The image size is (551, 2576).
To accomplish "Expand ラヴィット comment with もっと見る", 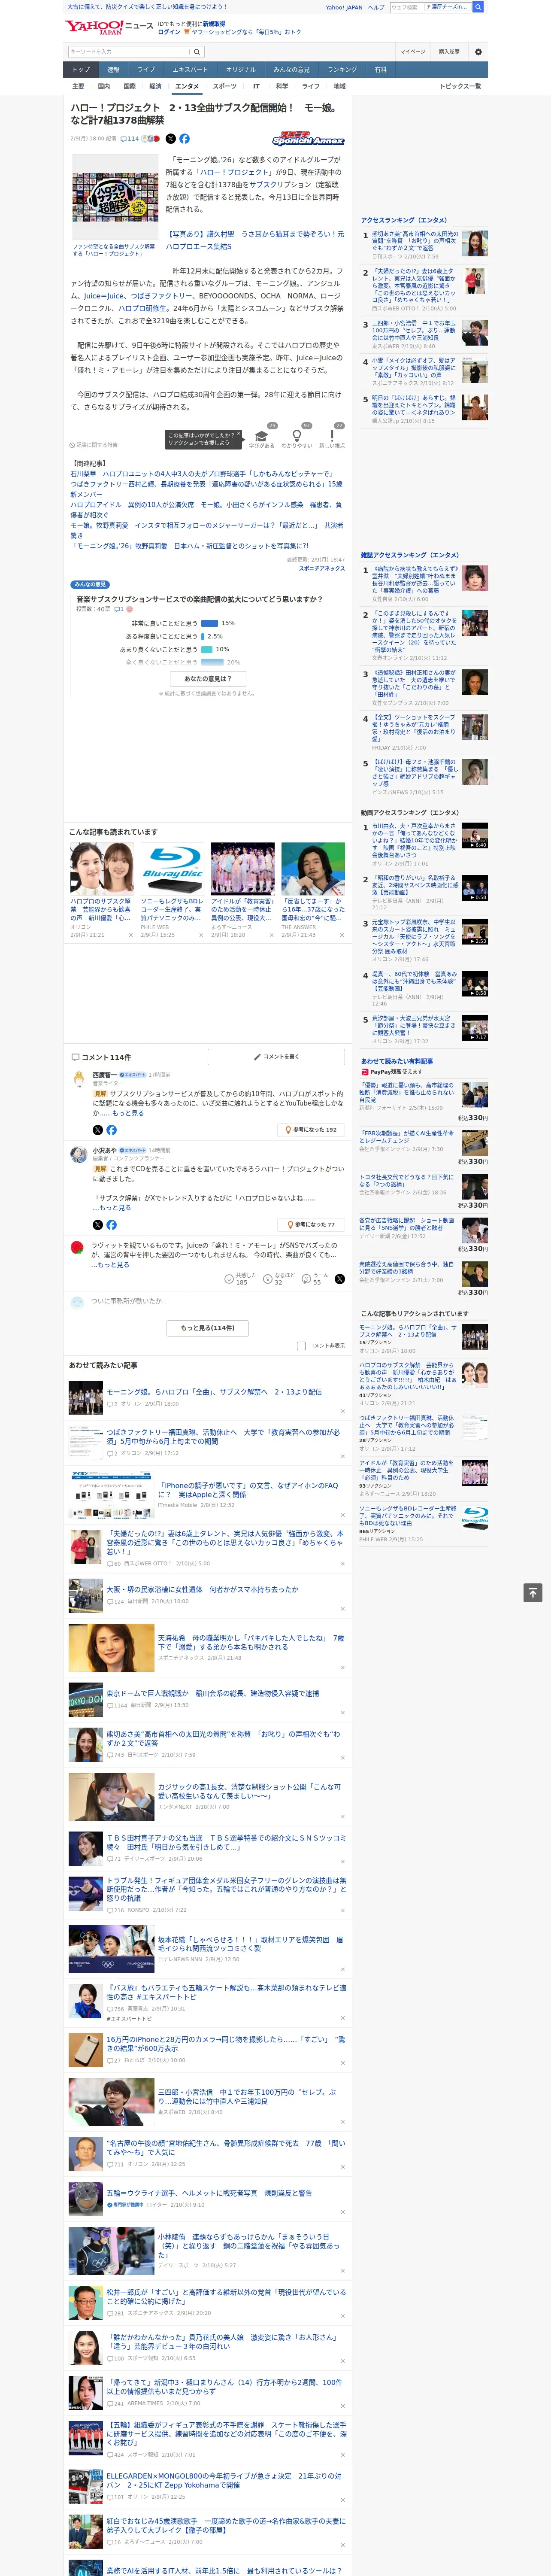I will 113,1264.
